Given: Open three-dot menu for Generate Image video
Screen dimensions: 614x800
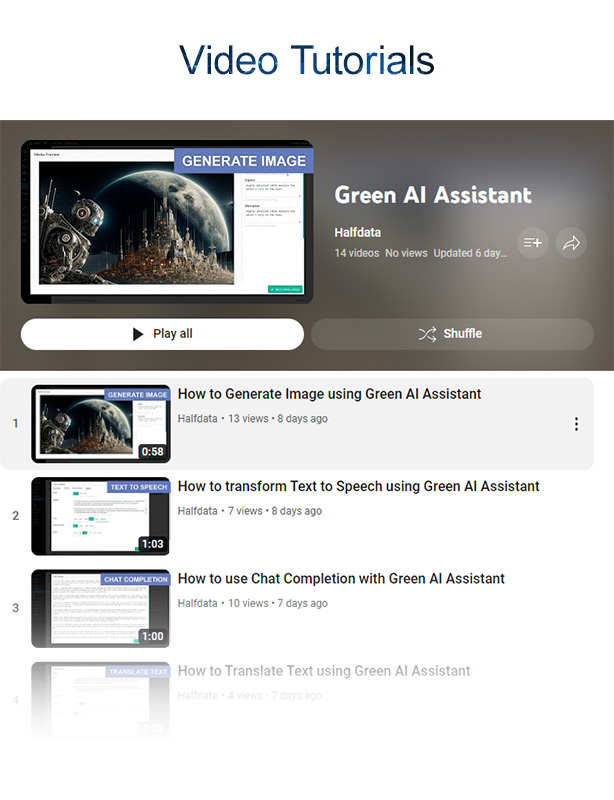Looking at the screenshot, I should [576, 424].
